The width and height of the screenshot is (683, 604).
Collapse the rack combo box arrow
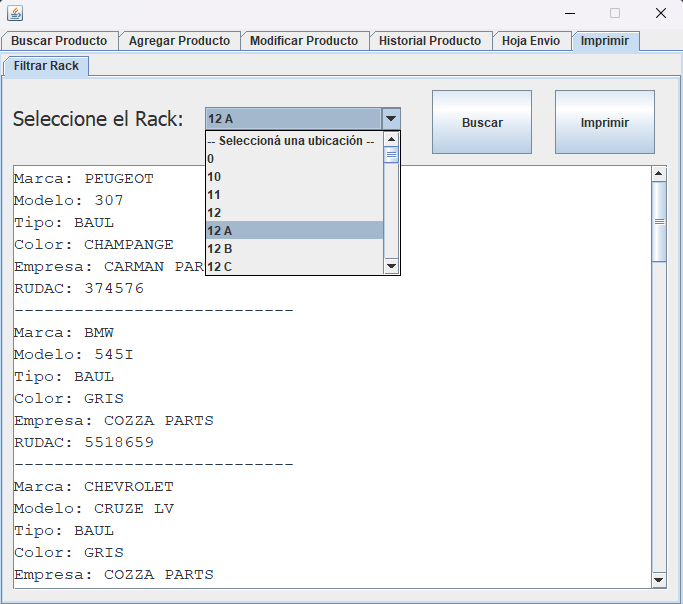pyautogui.click(x=391, y=118)
